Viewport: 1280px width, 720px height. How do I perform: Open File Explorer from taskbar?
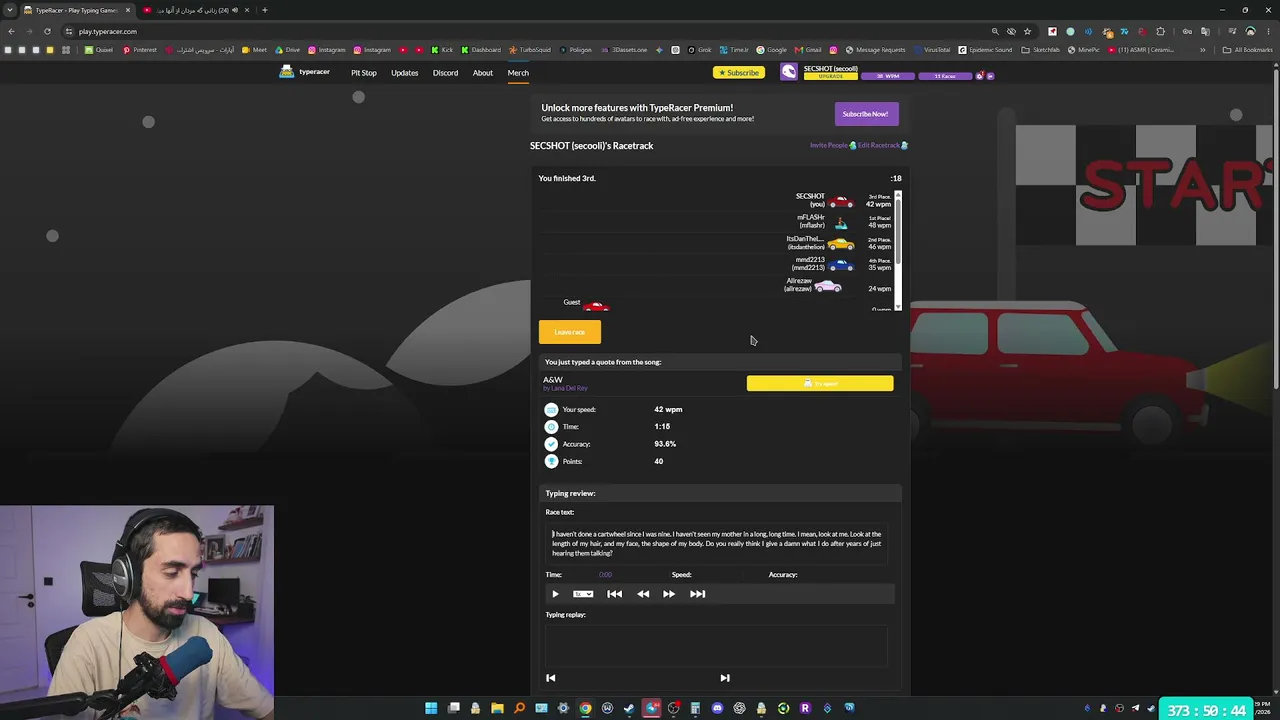[497, 708]
